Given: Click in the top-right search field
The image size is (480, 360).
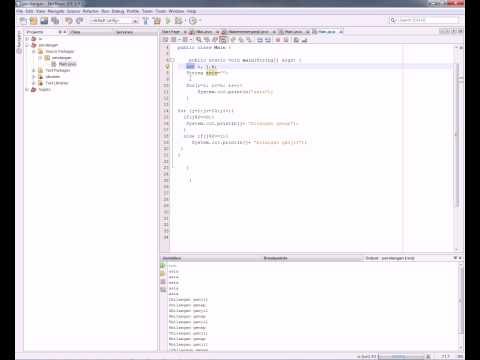Looking at the screenshot, I should click(428, 20).
